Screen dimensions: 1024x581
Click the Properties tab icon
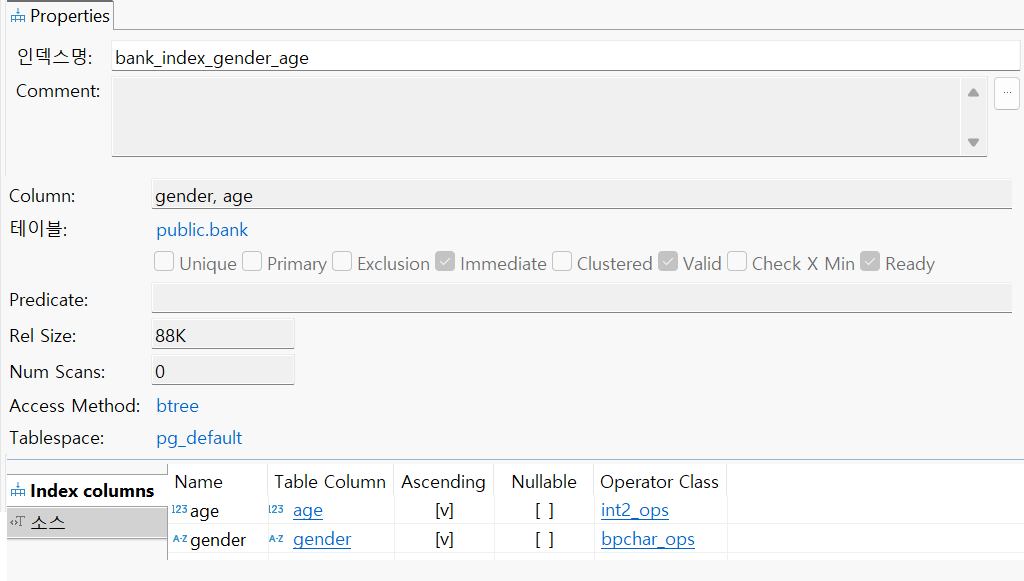tap(18, 16)
